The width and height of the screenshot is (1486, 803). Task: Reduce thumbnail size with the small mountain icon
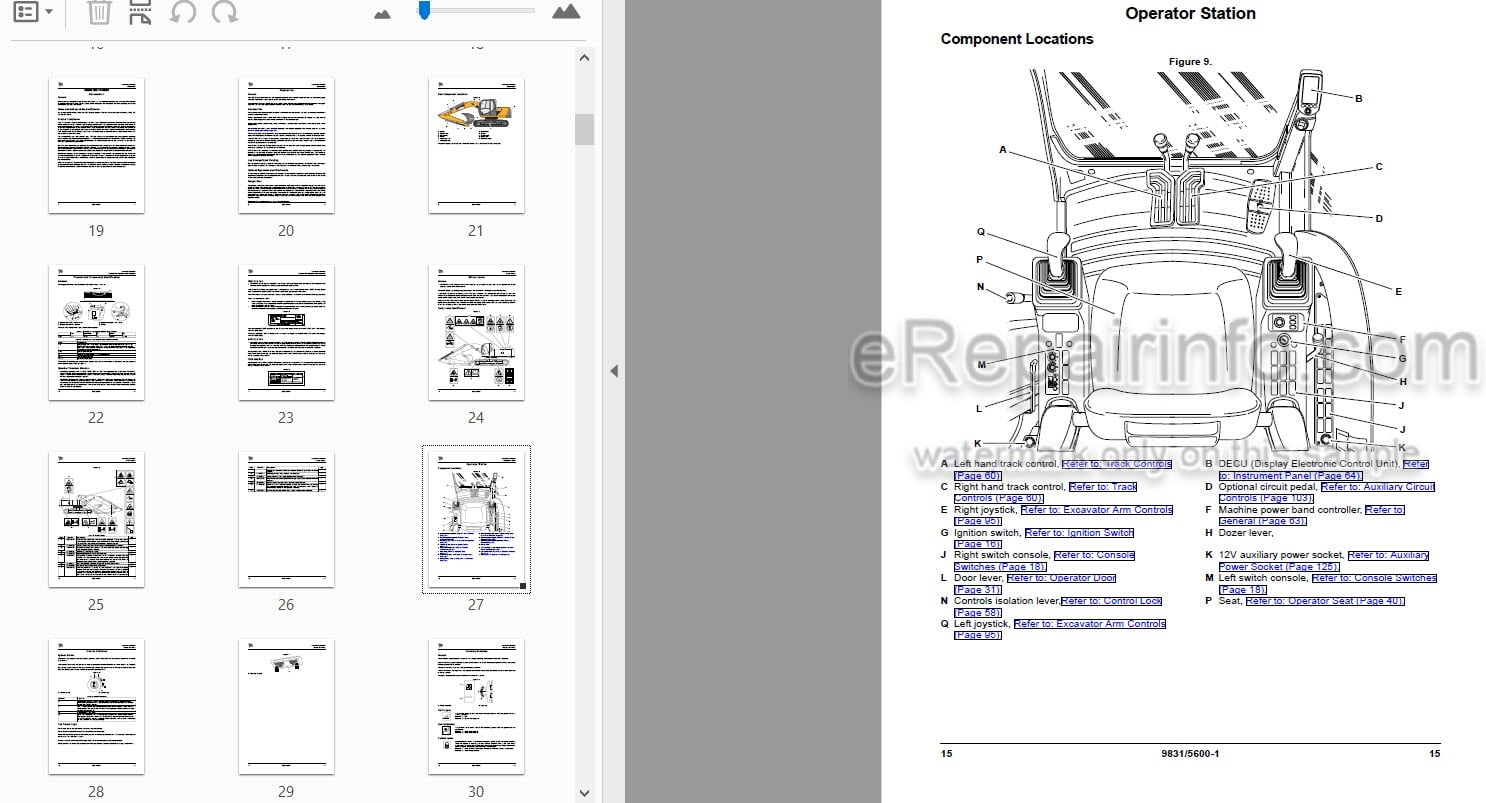[x=382, y=14]
